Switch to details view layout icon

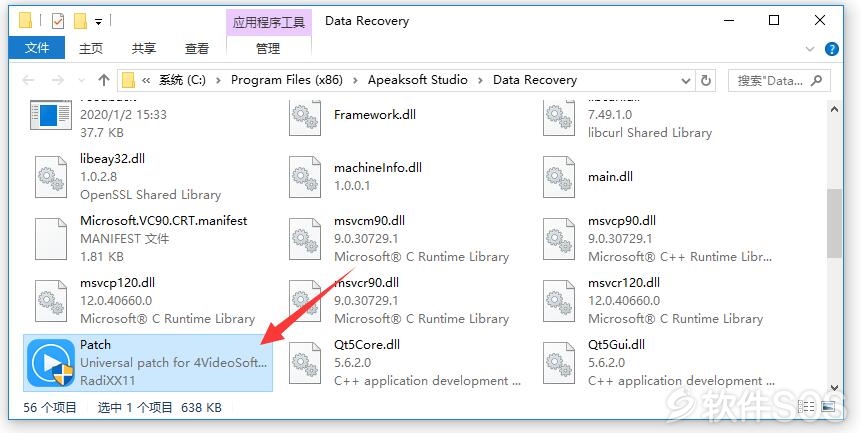[806, 407]
